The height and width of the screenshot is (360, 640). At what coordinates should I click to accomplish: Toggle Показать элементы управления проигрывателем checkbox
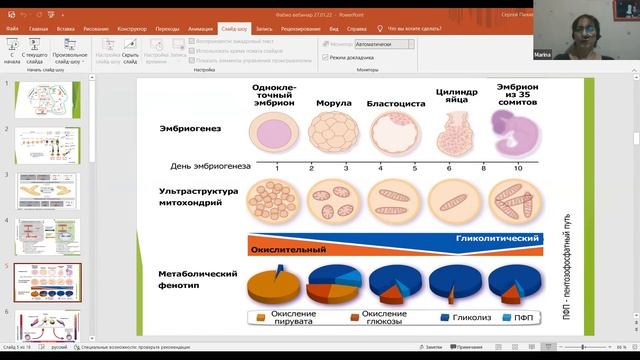coord(192,60)
